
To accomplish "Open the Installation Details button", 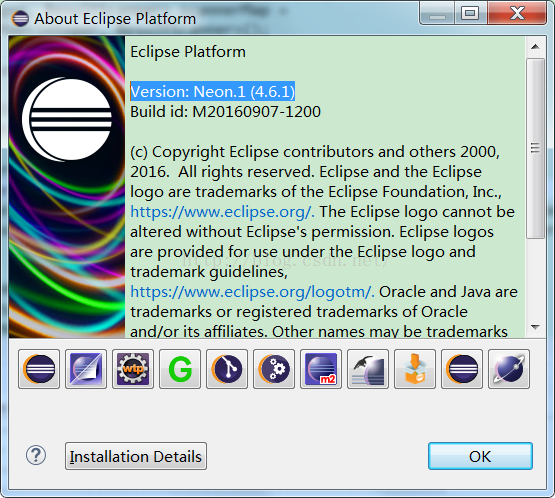I will (136, 456).
